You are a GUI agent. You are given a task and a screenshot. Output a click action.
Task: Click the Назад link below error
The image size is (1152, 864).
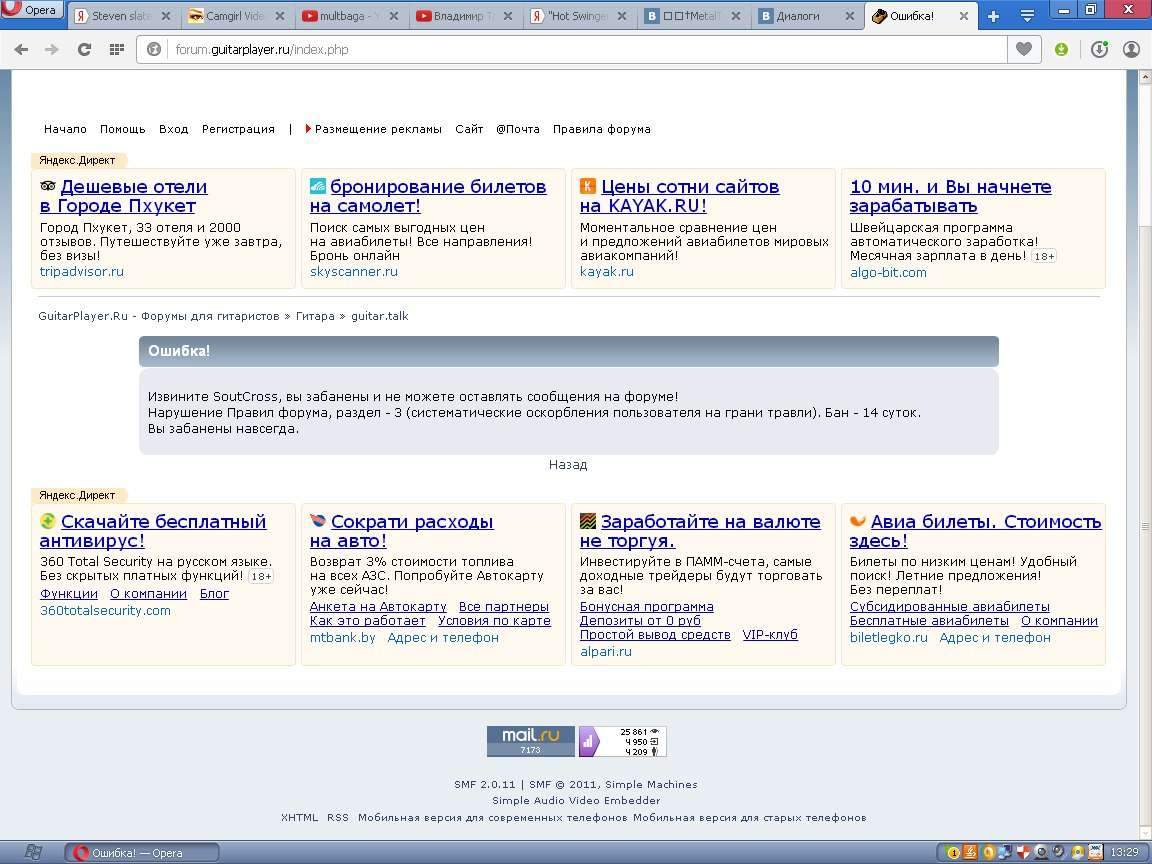pyautogui.click(x=568, y=465)
